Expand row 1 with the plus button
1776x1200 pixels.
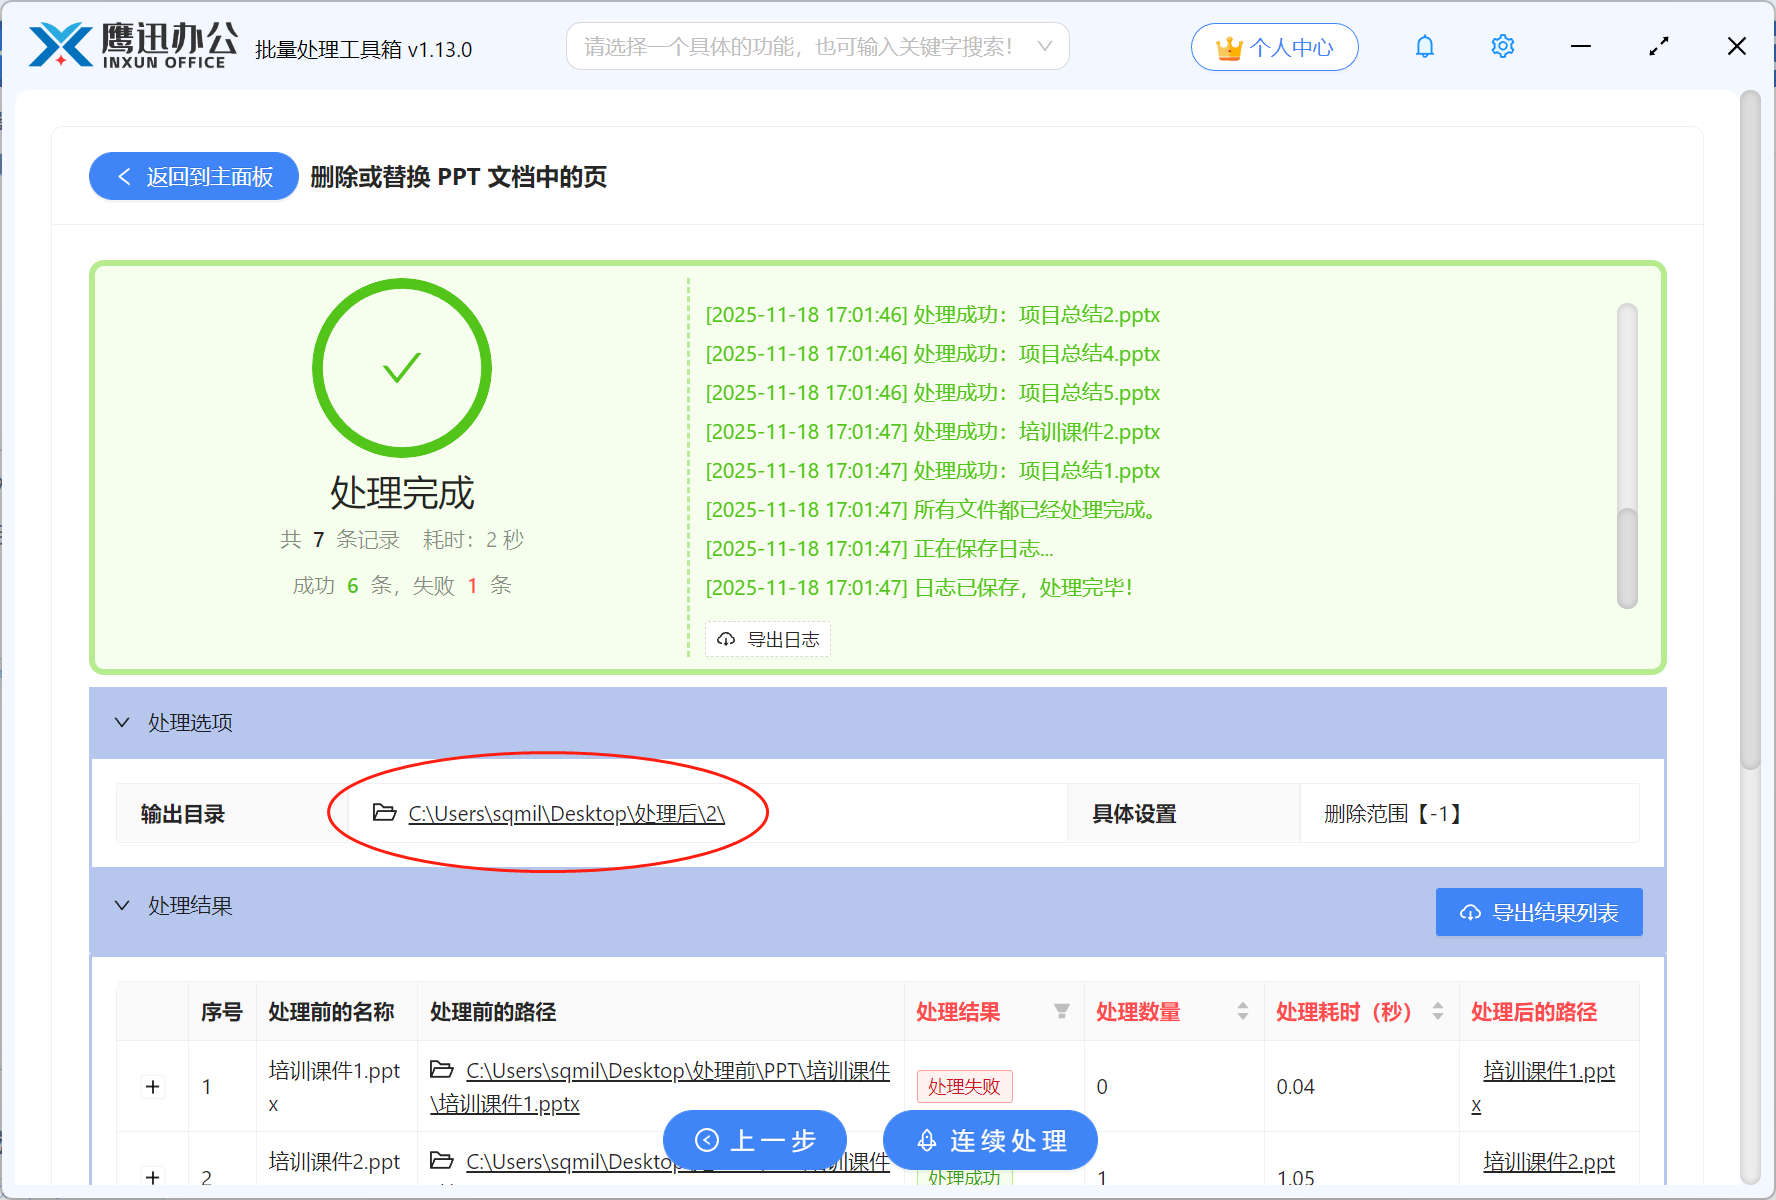click(x=152, y=1086)
